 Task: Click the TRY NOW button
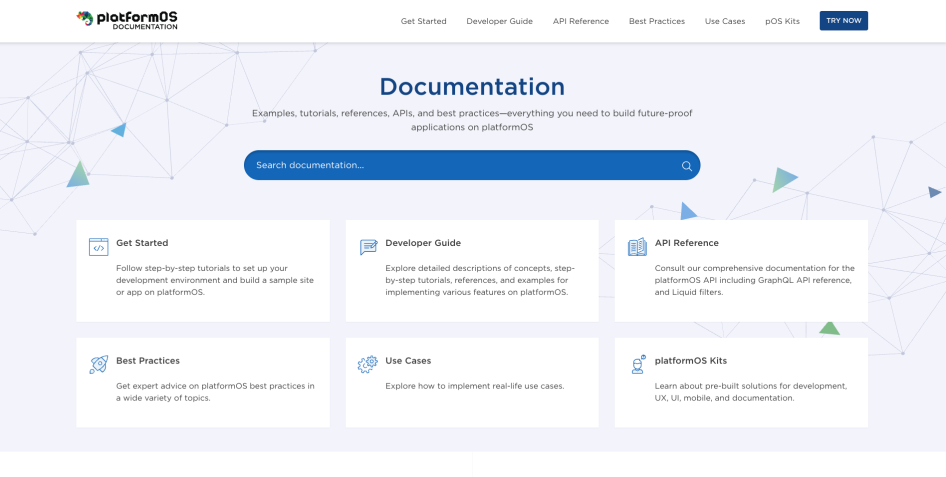(843, 21)
